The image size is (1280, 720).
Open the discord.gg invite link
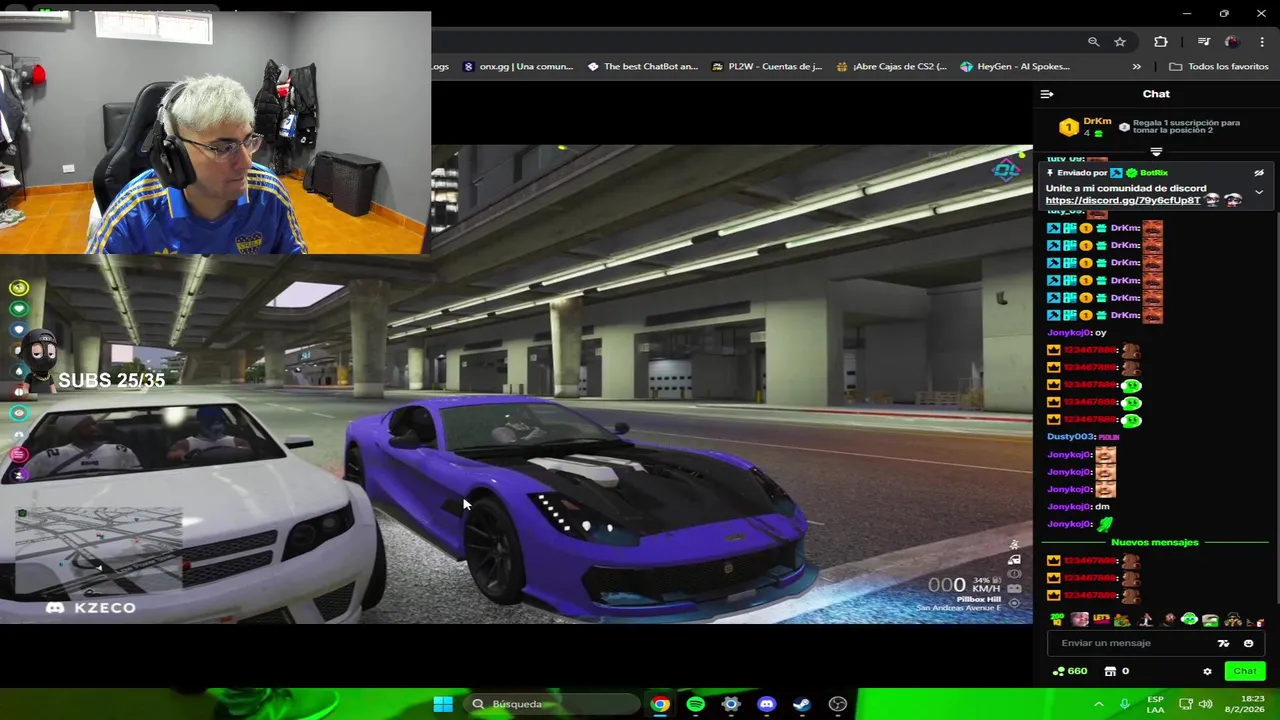1122,200
